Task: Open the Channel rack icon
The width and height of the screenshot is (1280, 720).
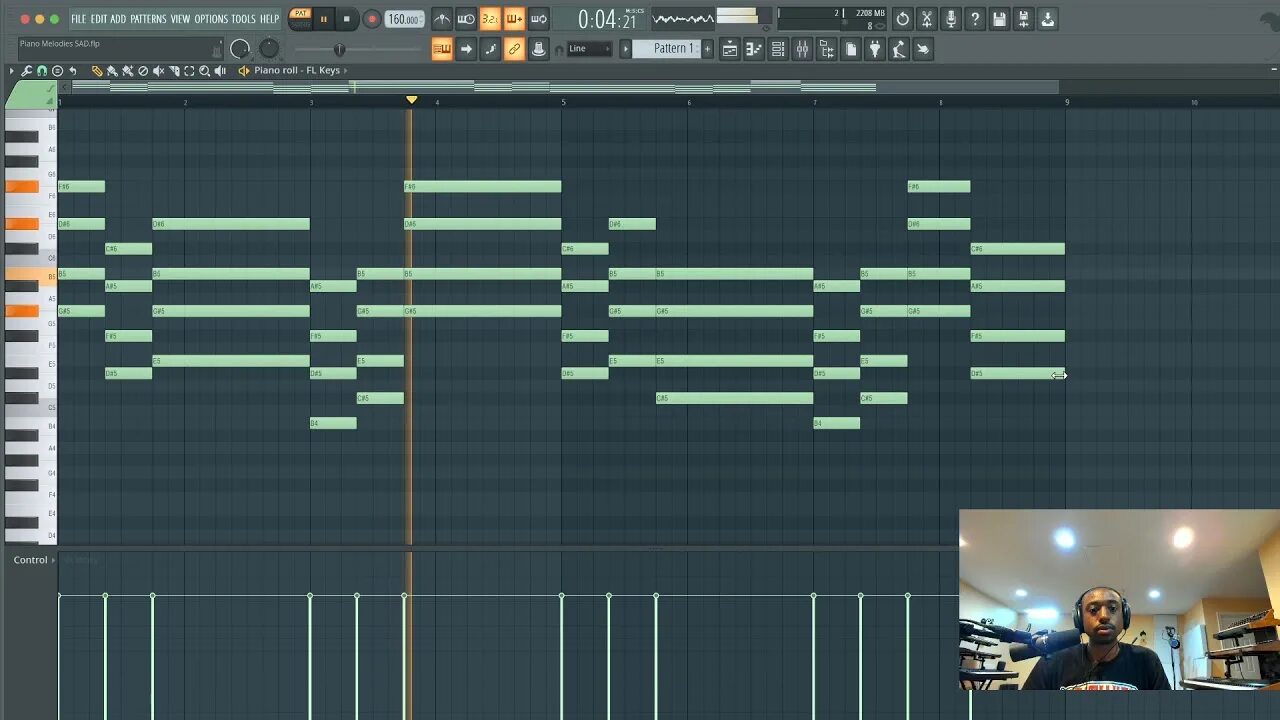Action: pyautogui.click(x=778, y=49)
